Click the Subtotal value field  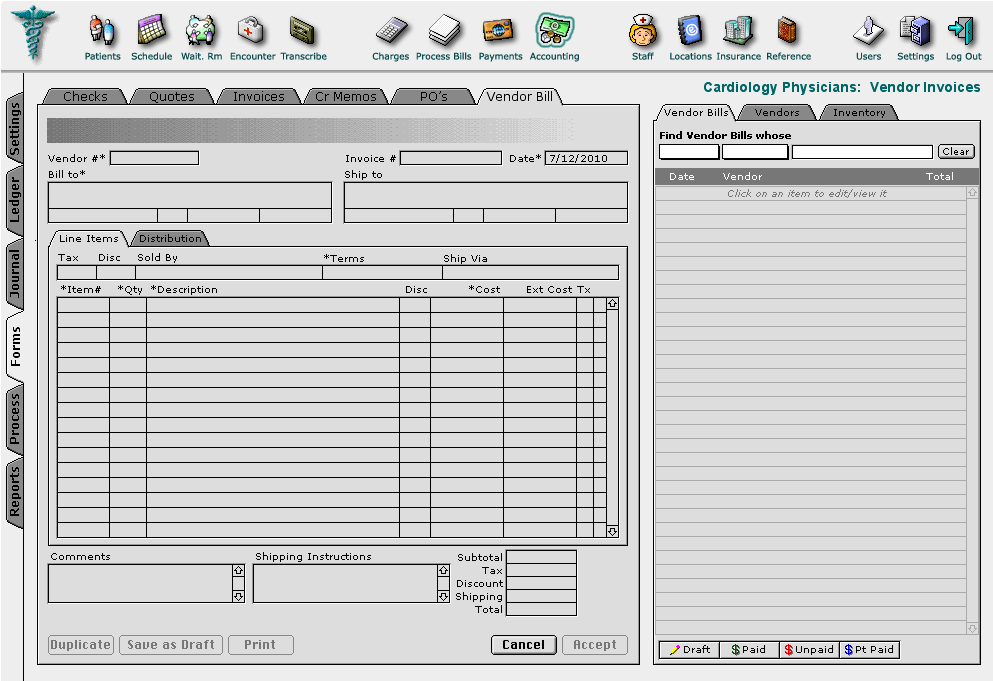541,557
